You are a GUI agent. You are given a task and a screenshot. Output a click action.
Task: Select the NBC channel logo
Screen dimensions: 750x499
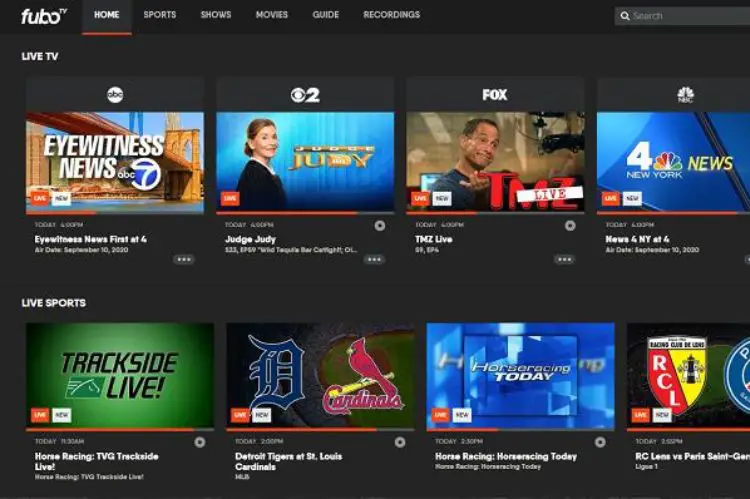685,94
